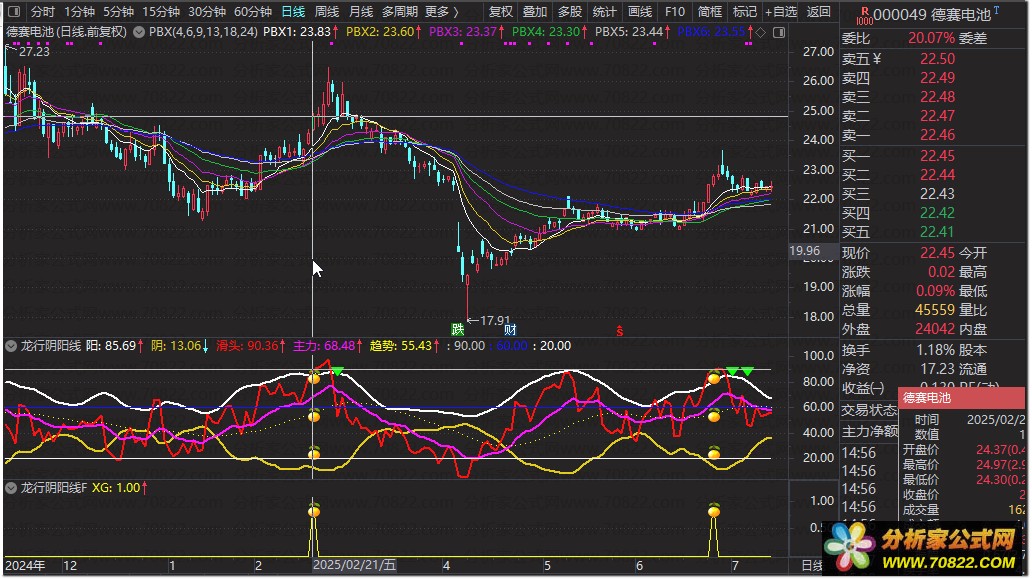Image resolution: width=1032 pixels, height=579 pixels.
Task: Switch to 月线 monthly chart
Action: pos(361,12)
